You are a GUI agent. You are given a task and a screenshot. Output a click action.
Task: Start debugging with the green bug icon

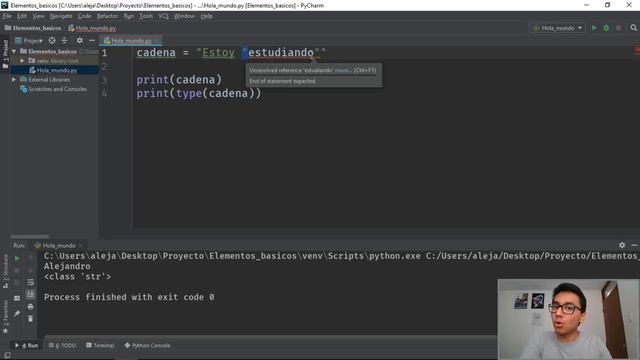point(606,28)
